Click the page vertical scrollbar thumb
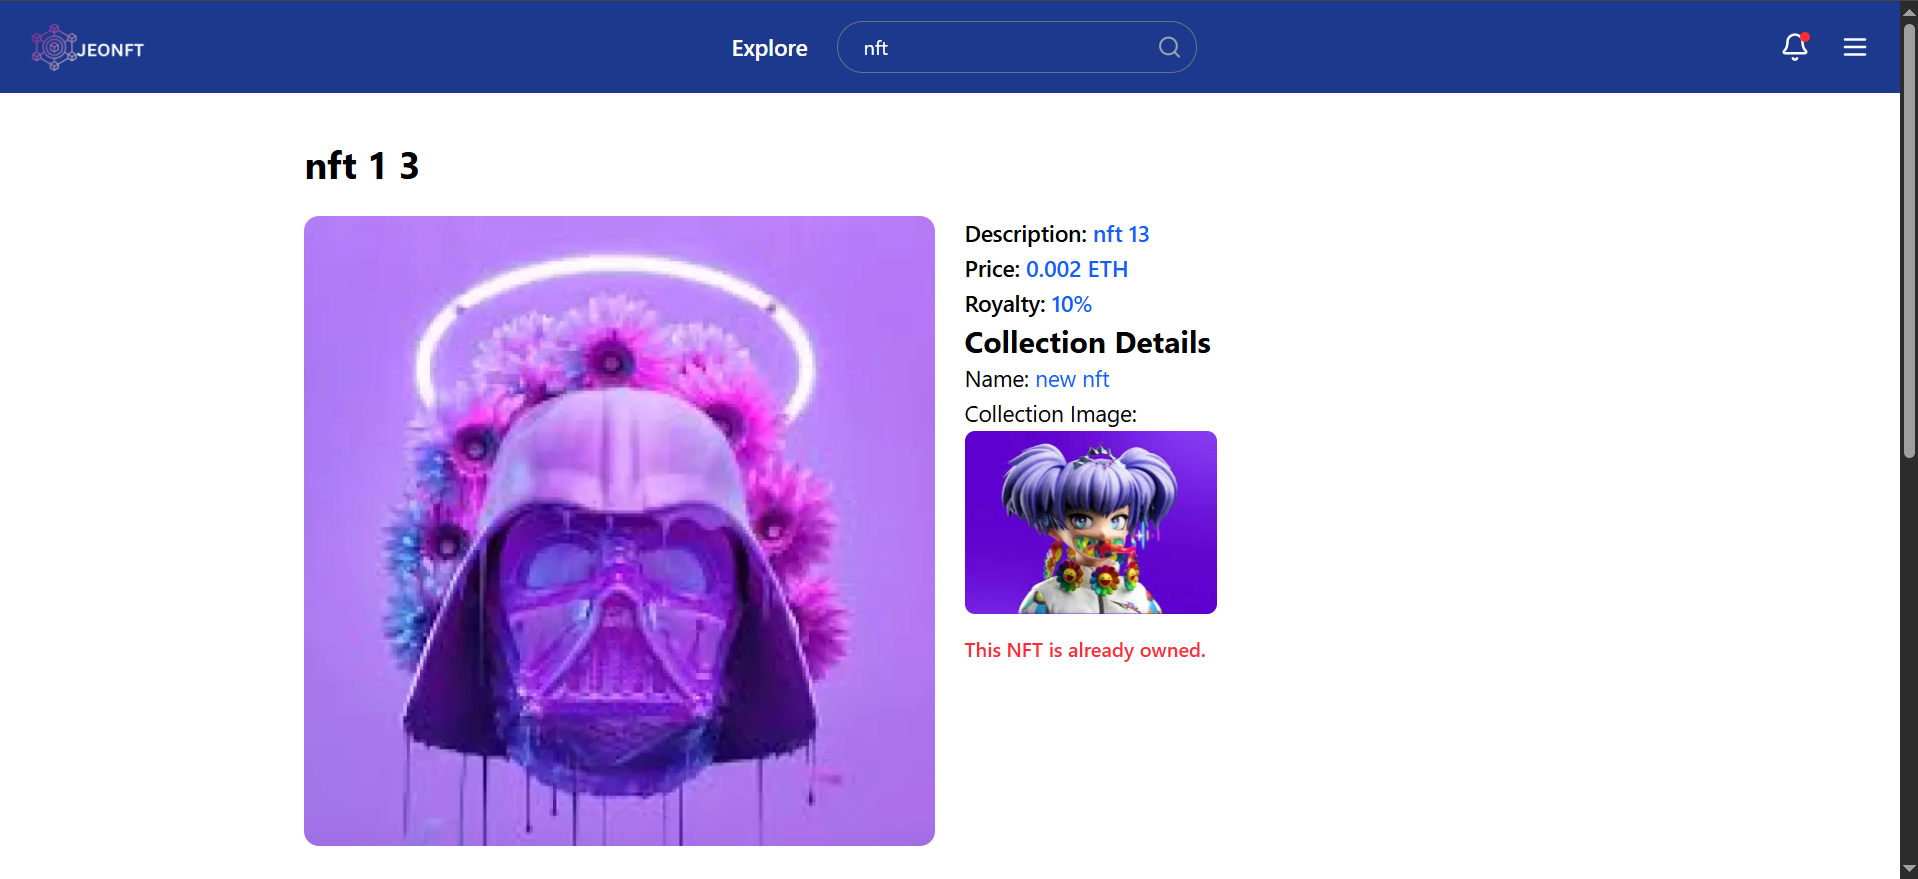The height and width of the screenshot is (879, 1918). tap(1909, 240)
